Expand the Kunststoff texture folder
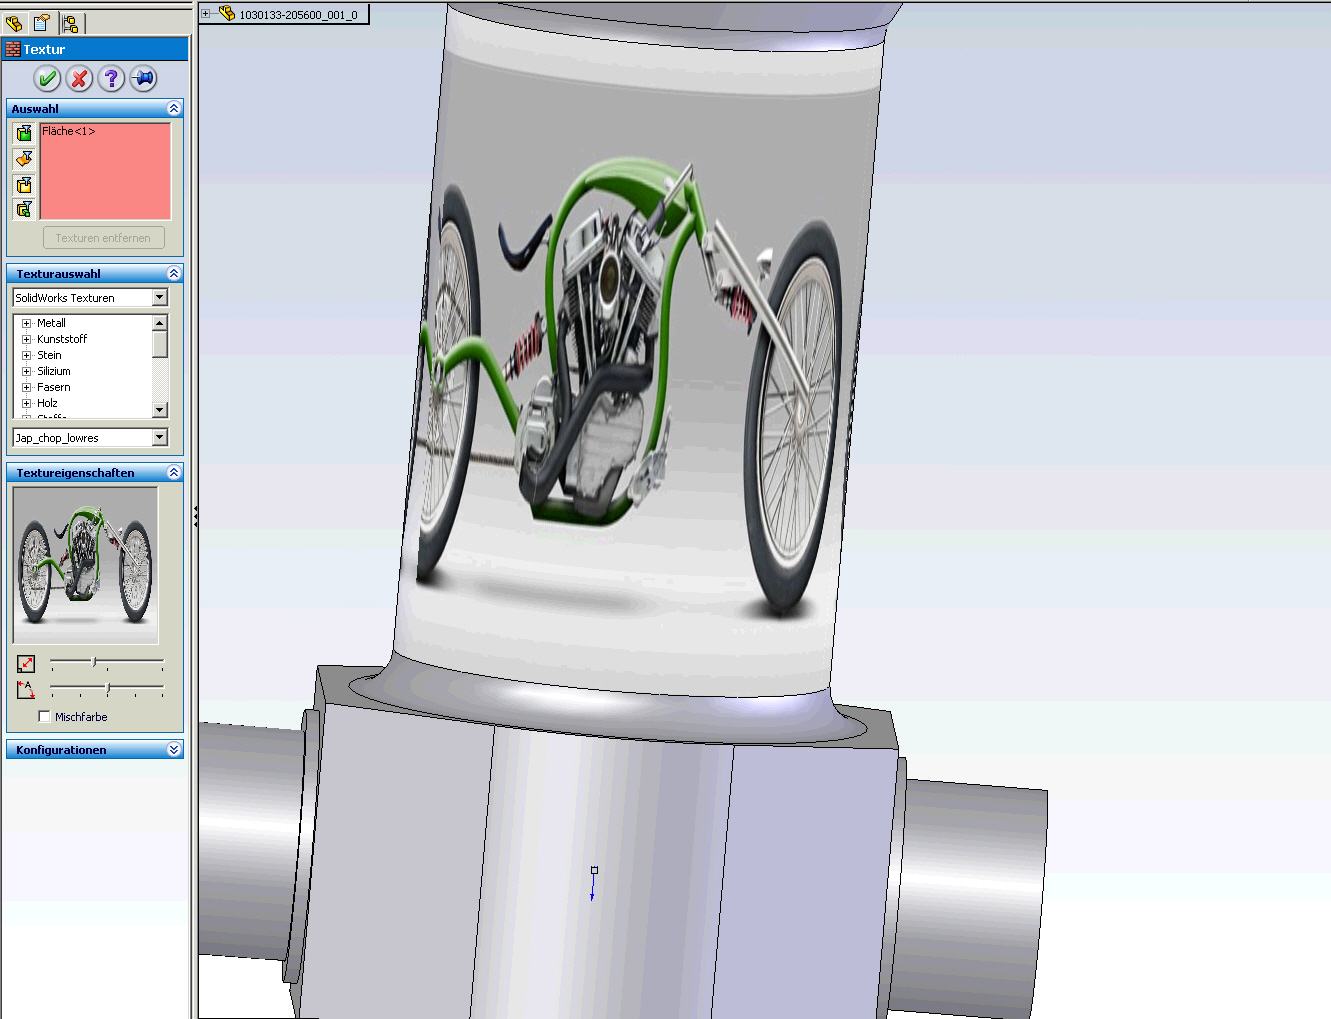This screenshot has width=1331, height=1019. 27,339
